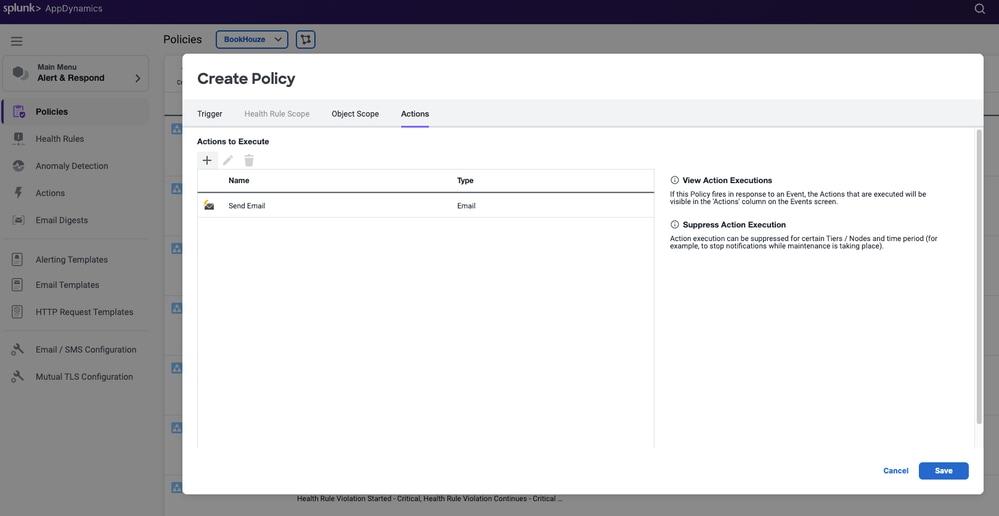Click the Email / SMS Configuration wrench icon
The image size is (999, 516).
click(18, 349)
